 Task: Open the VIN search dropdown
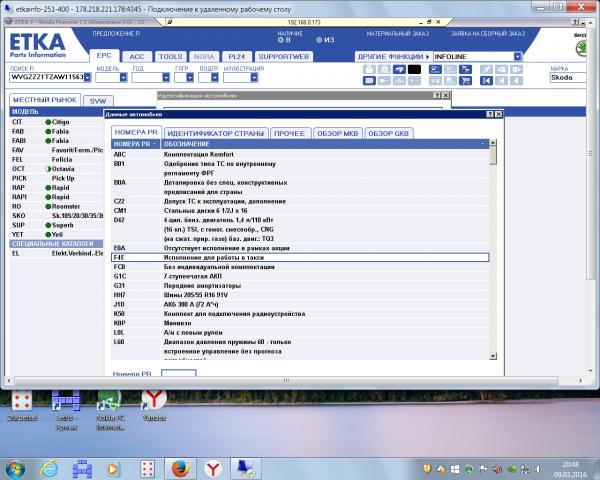(88, 77)
